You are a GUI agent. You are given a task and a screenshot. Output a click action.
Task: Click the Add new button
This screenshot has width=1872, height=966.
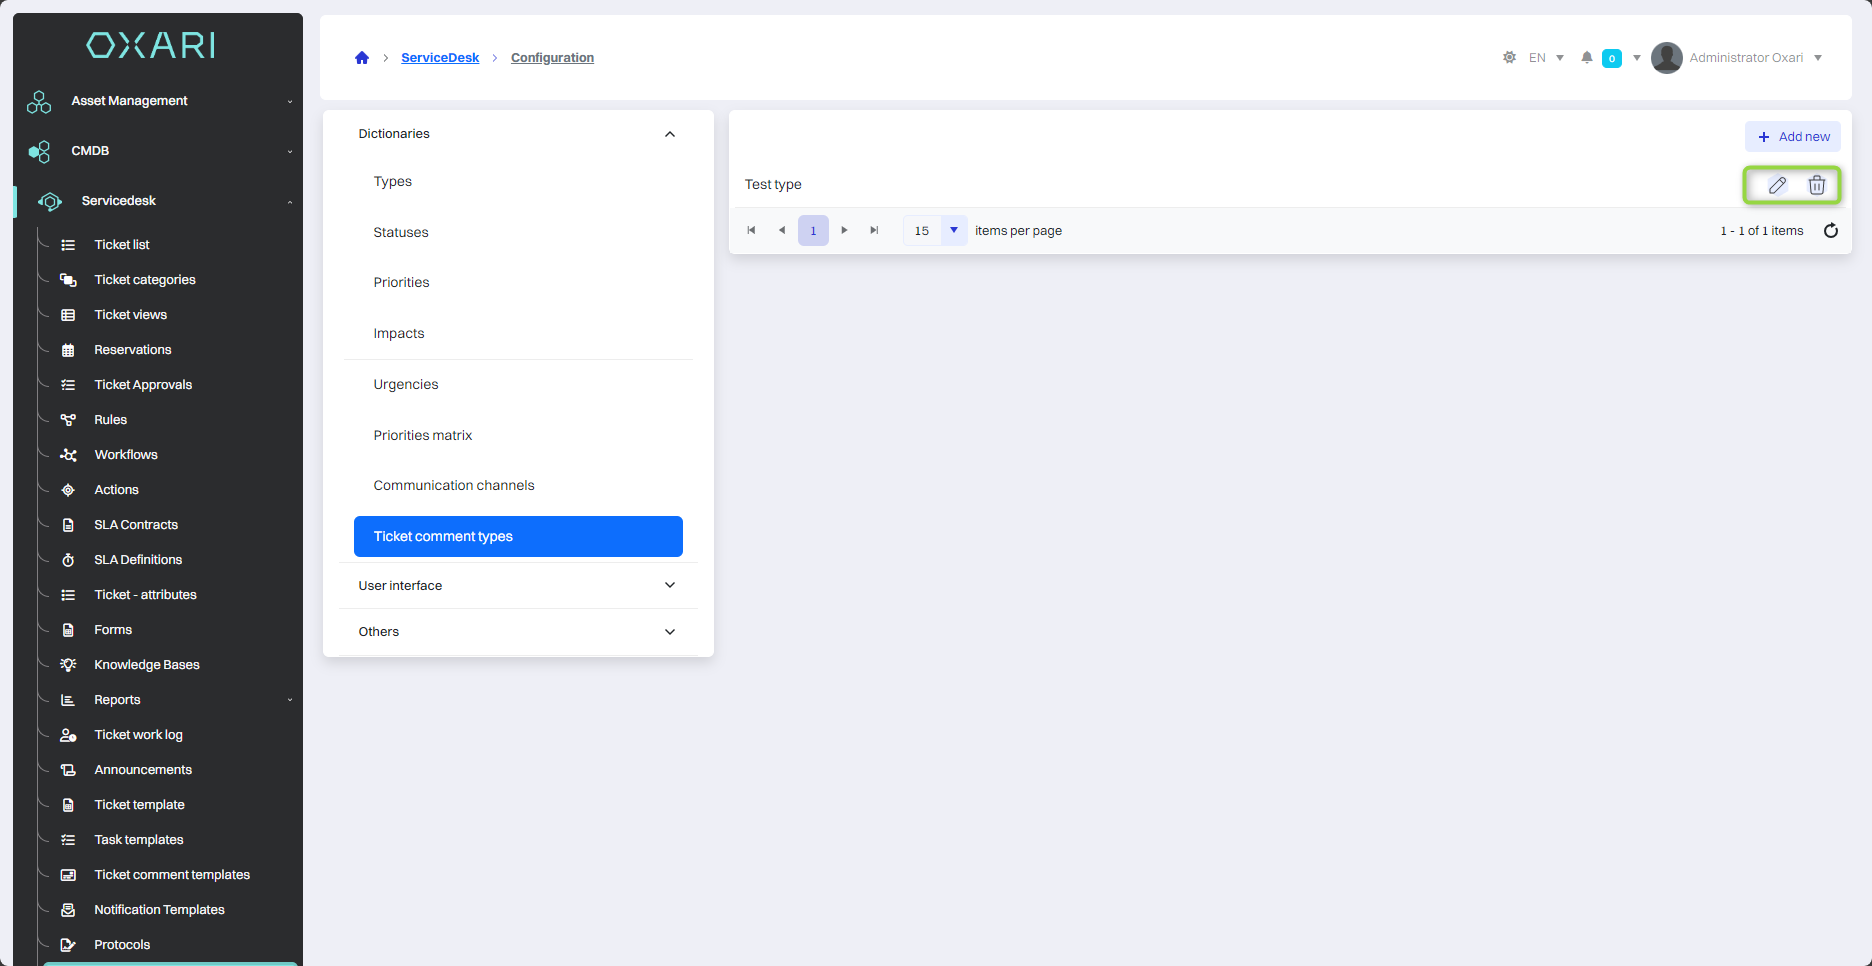click(1793, 137)
